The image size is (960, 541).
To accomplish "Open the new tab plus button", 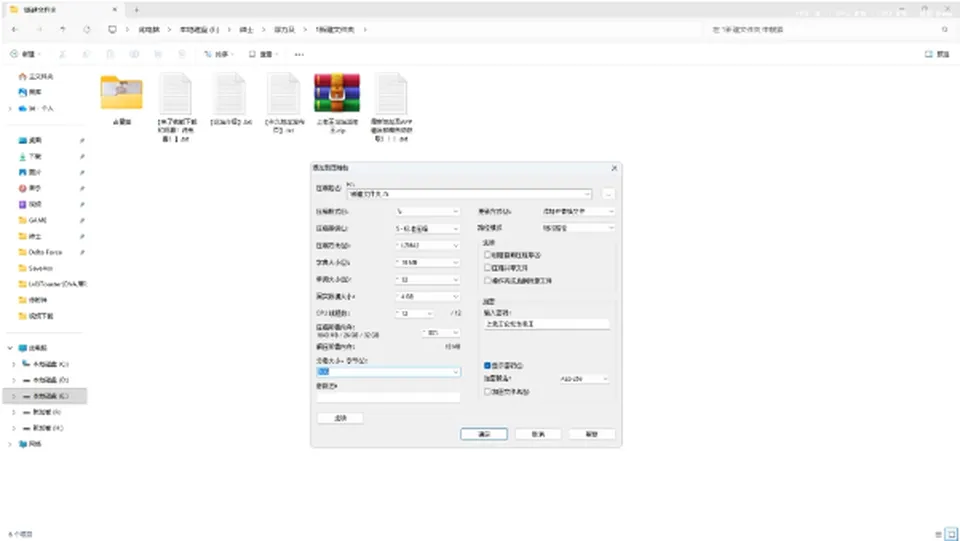I will [x=136, y=10].
